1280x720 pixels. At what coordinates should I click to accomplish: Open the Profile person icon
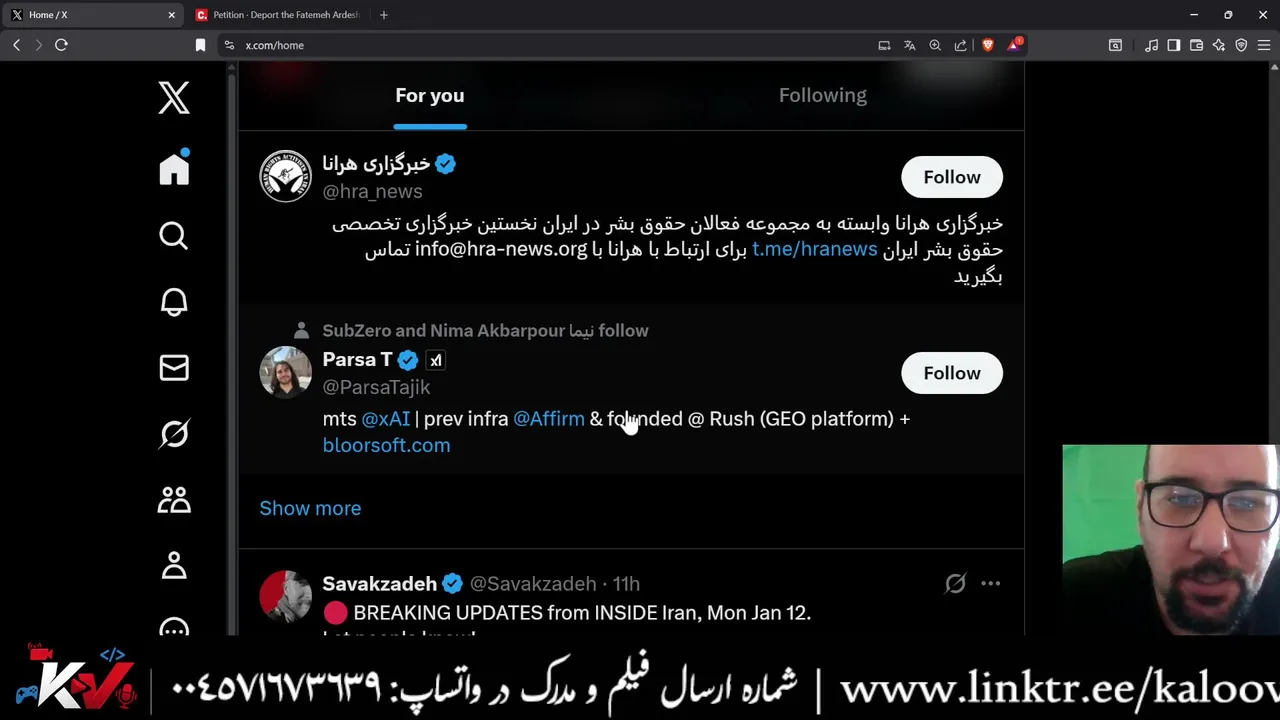174,565
